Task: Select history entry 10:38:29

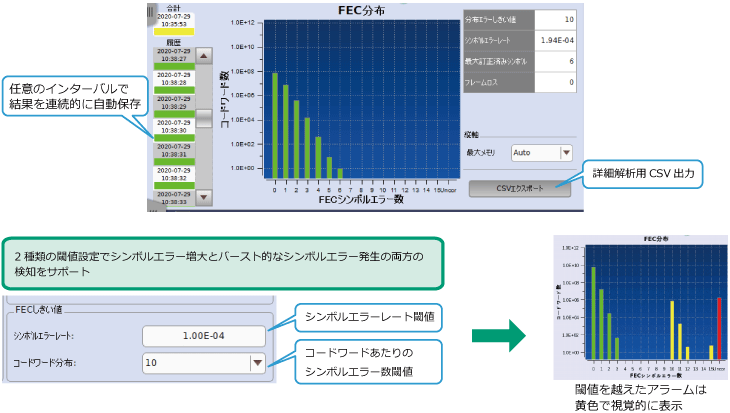Action: tap(174, 107)
